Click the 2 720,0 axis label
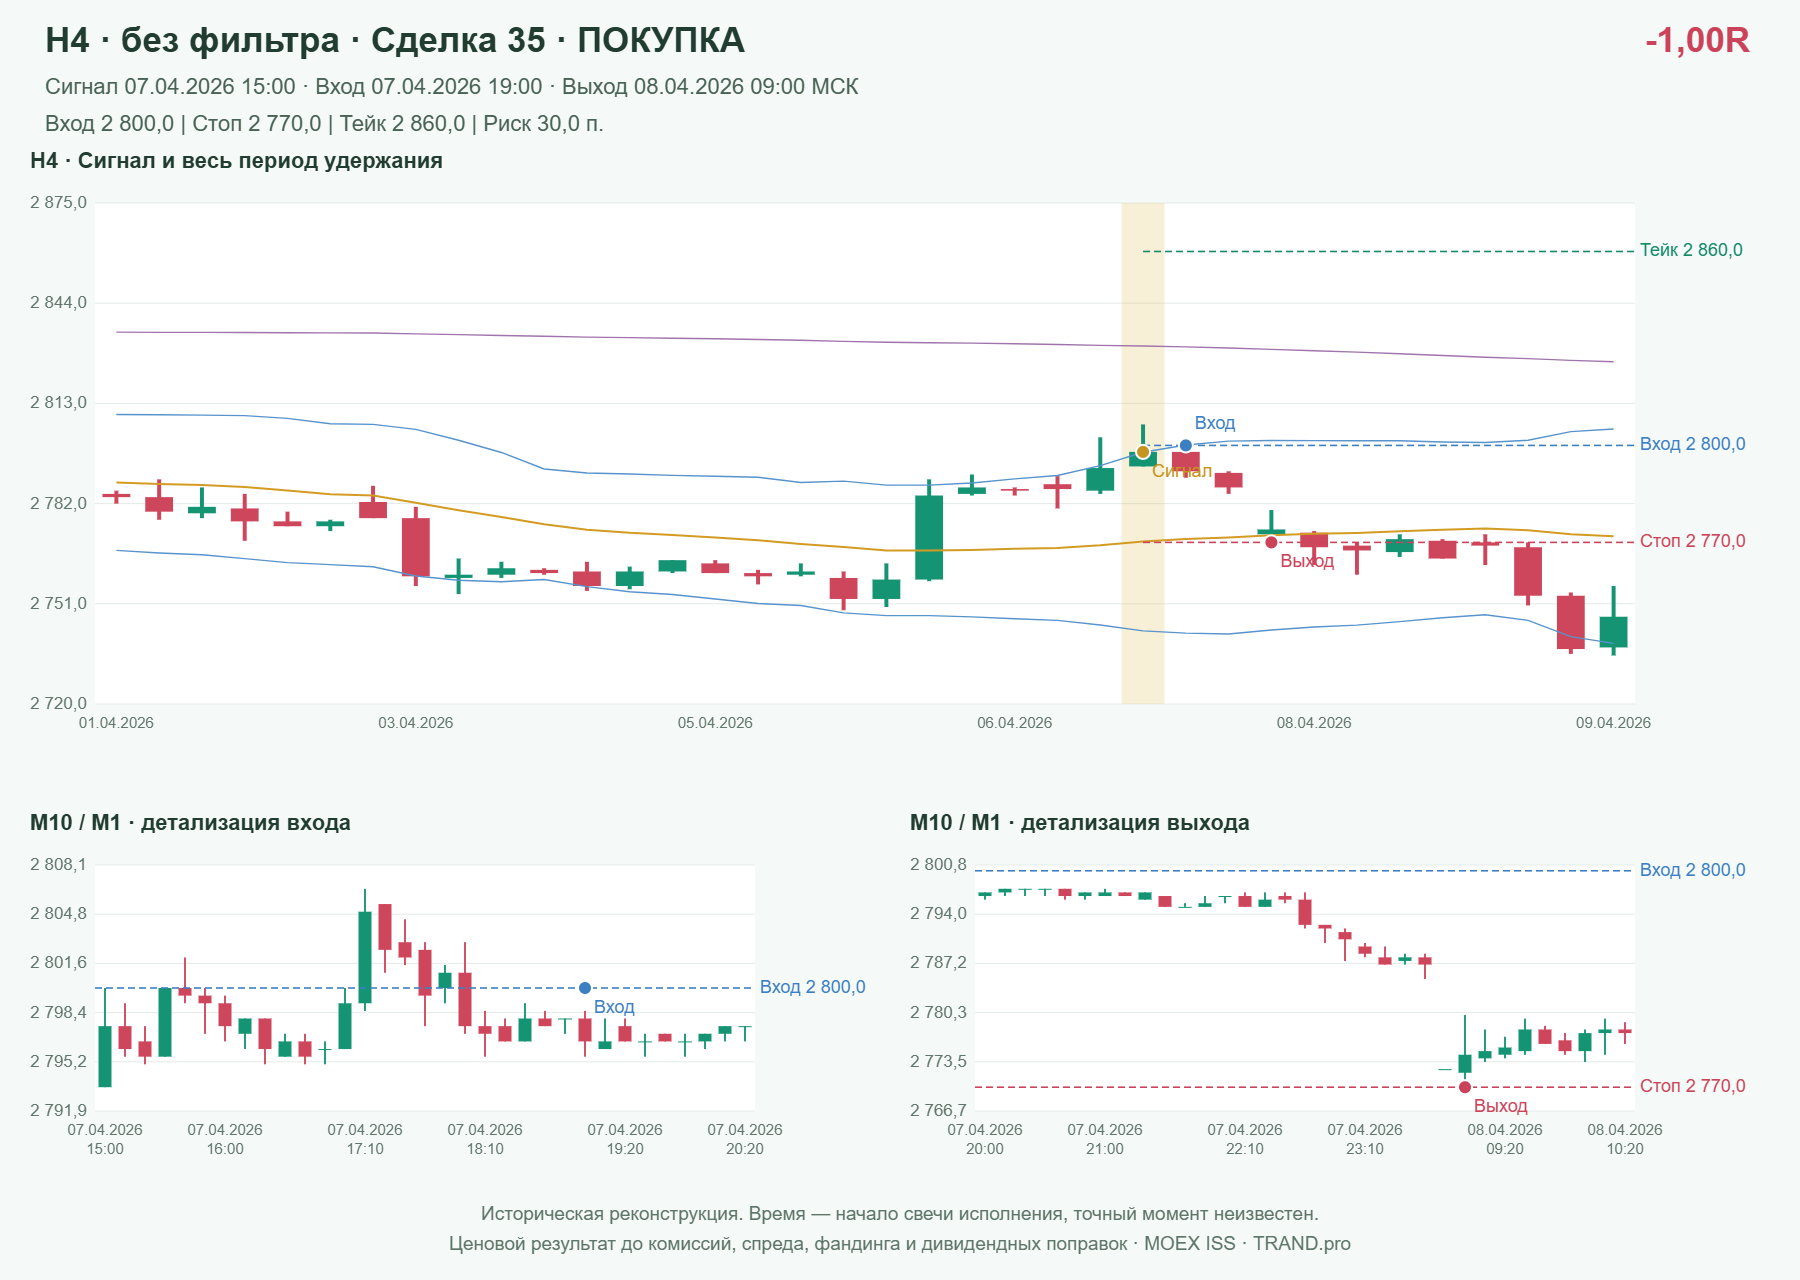The height and width of the screenshot is (1280, 1800). coord(58,703)
